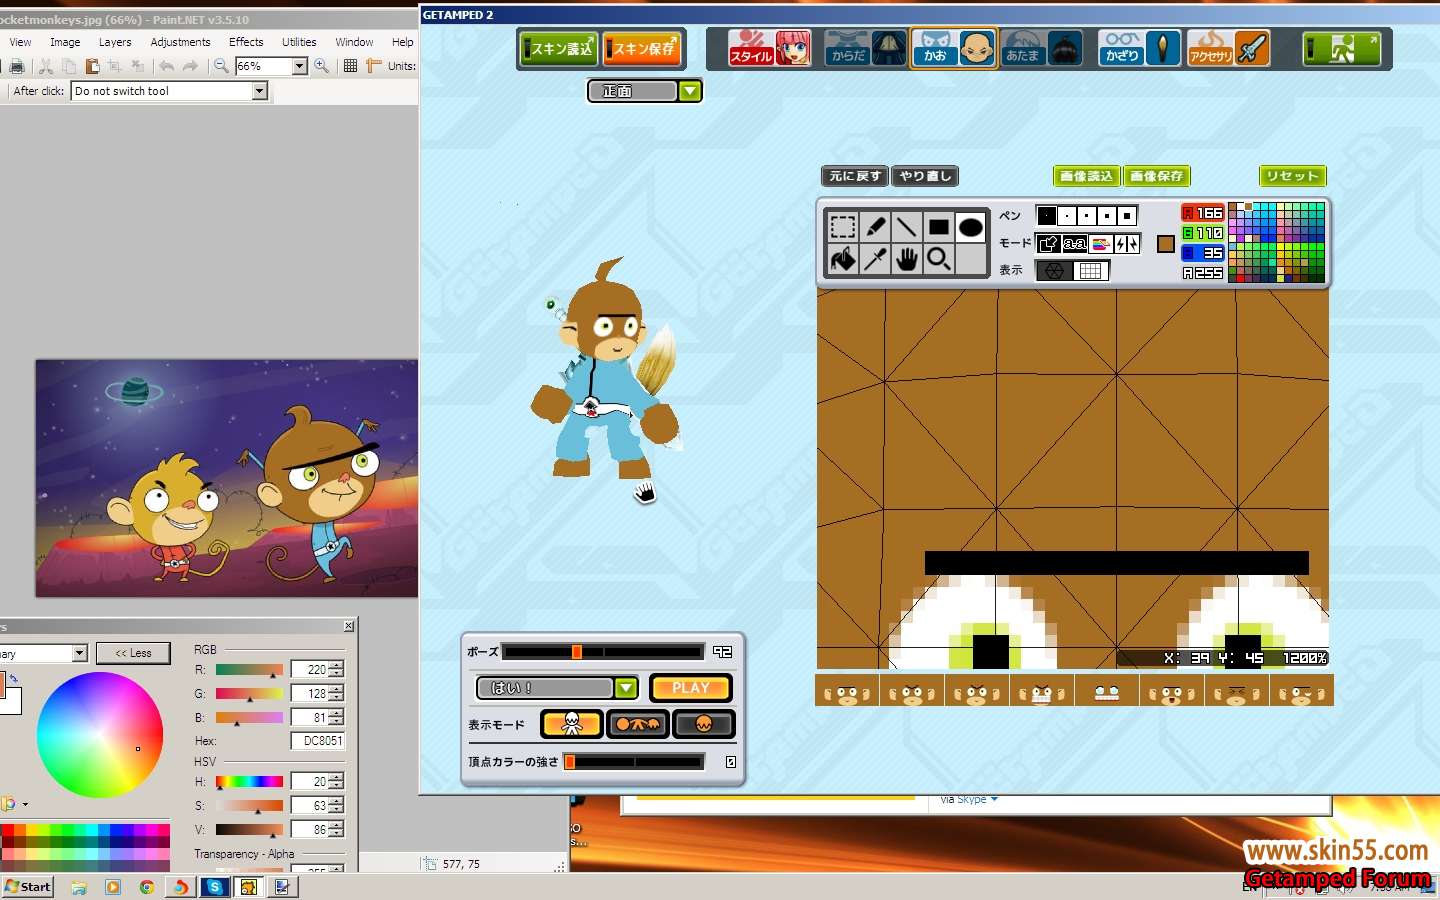
Task: Open the View menu in Paint.NET
Action: [x=20, y=42]
